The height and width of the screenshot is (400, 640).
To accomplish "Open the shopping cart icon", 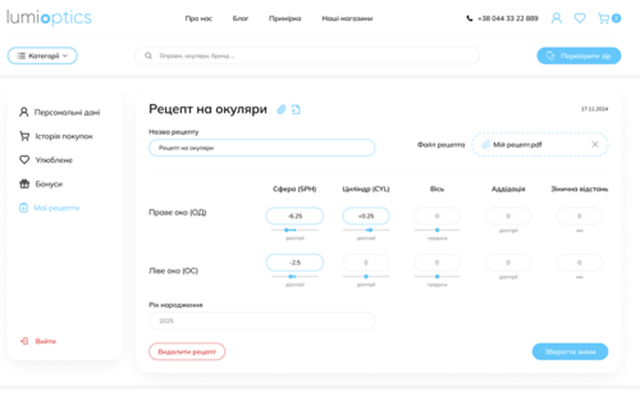I will coord(604,18).
